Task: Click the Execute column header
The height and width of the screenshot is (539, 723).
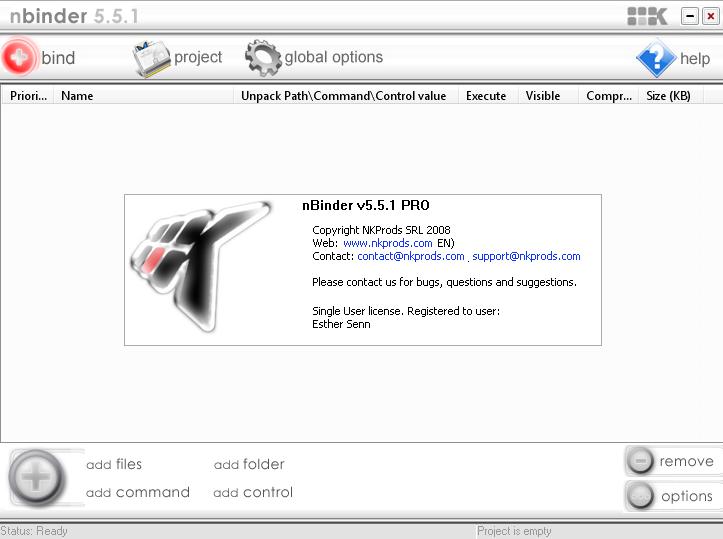Action: tap(488, 95)
